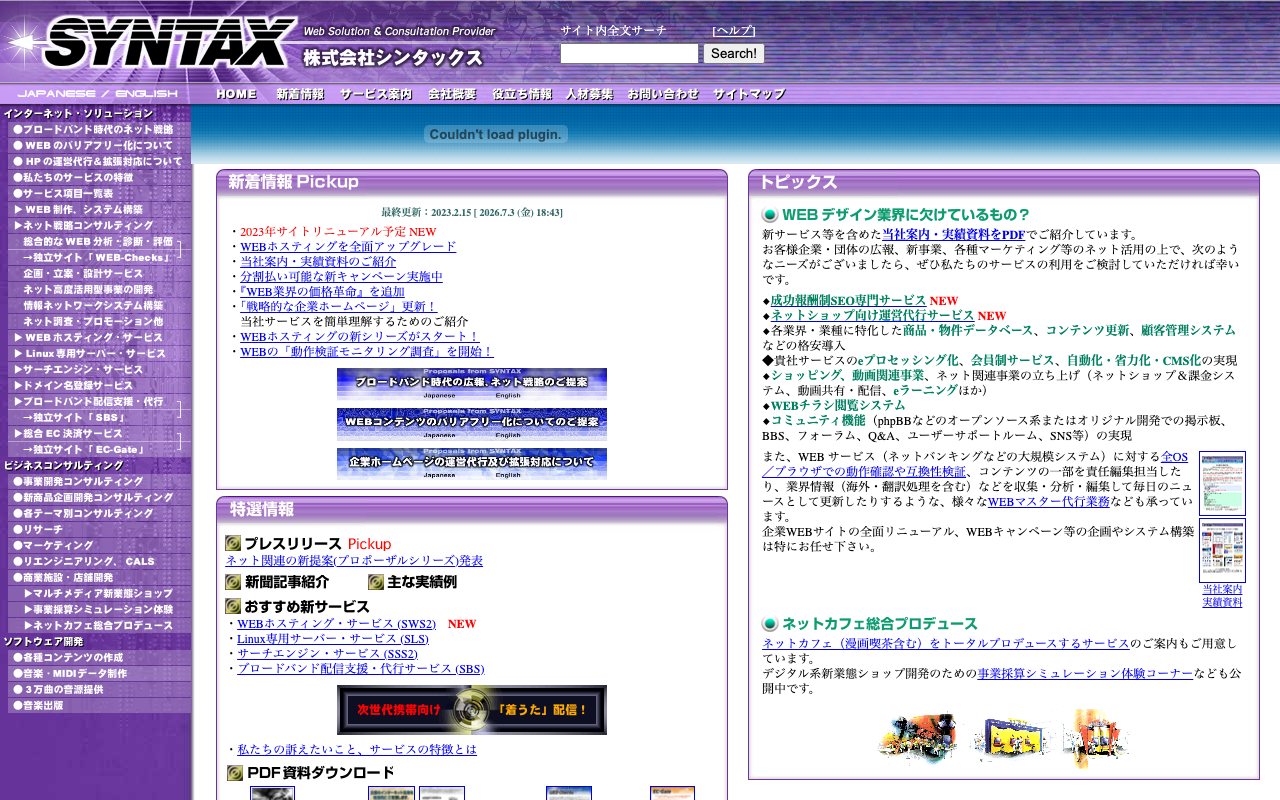Click the PDF資料ダウンロード round icon
The image size is (1280, 800).
pos(235,773)
